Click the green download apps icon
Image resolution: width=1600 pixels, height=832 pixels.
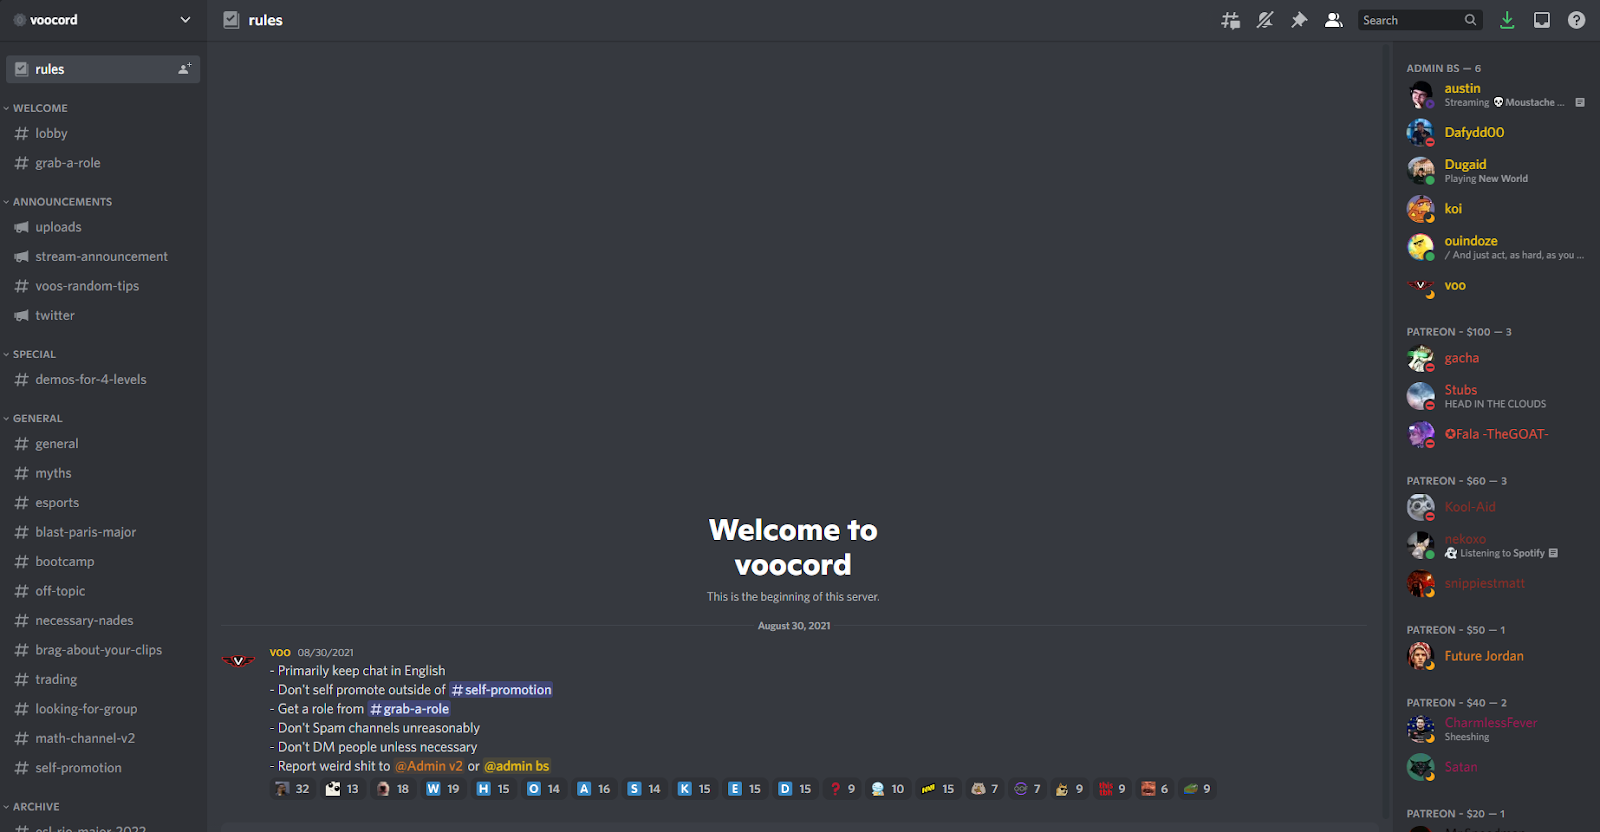(1507, 20)
